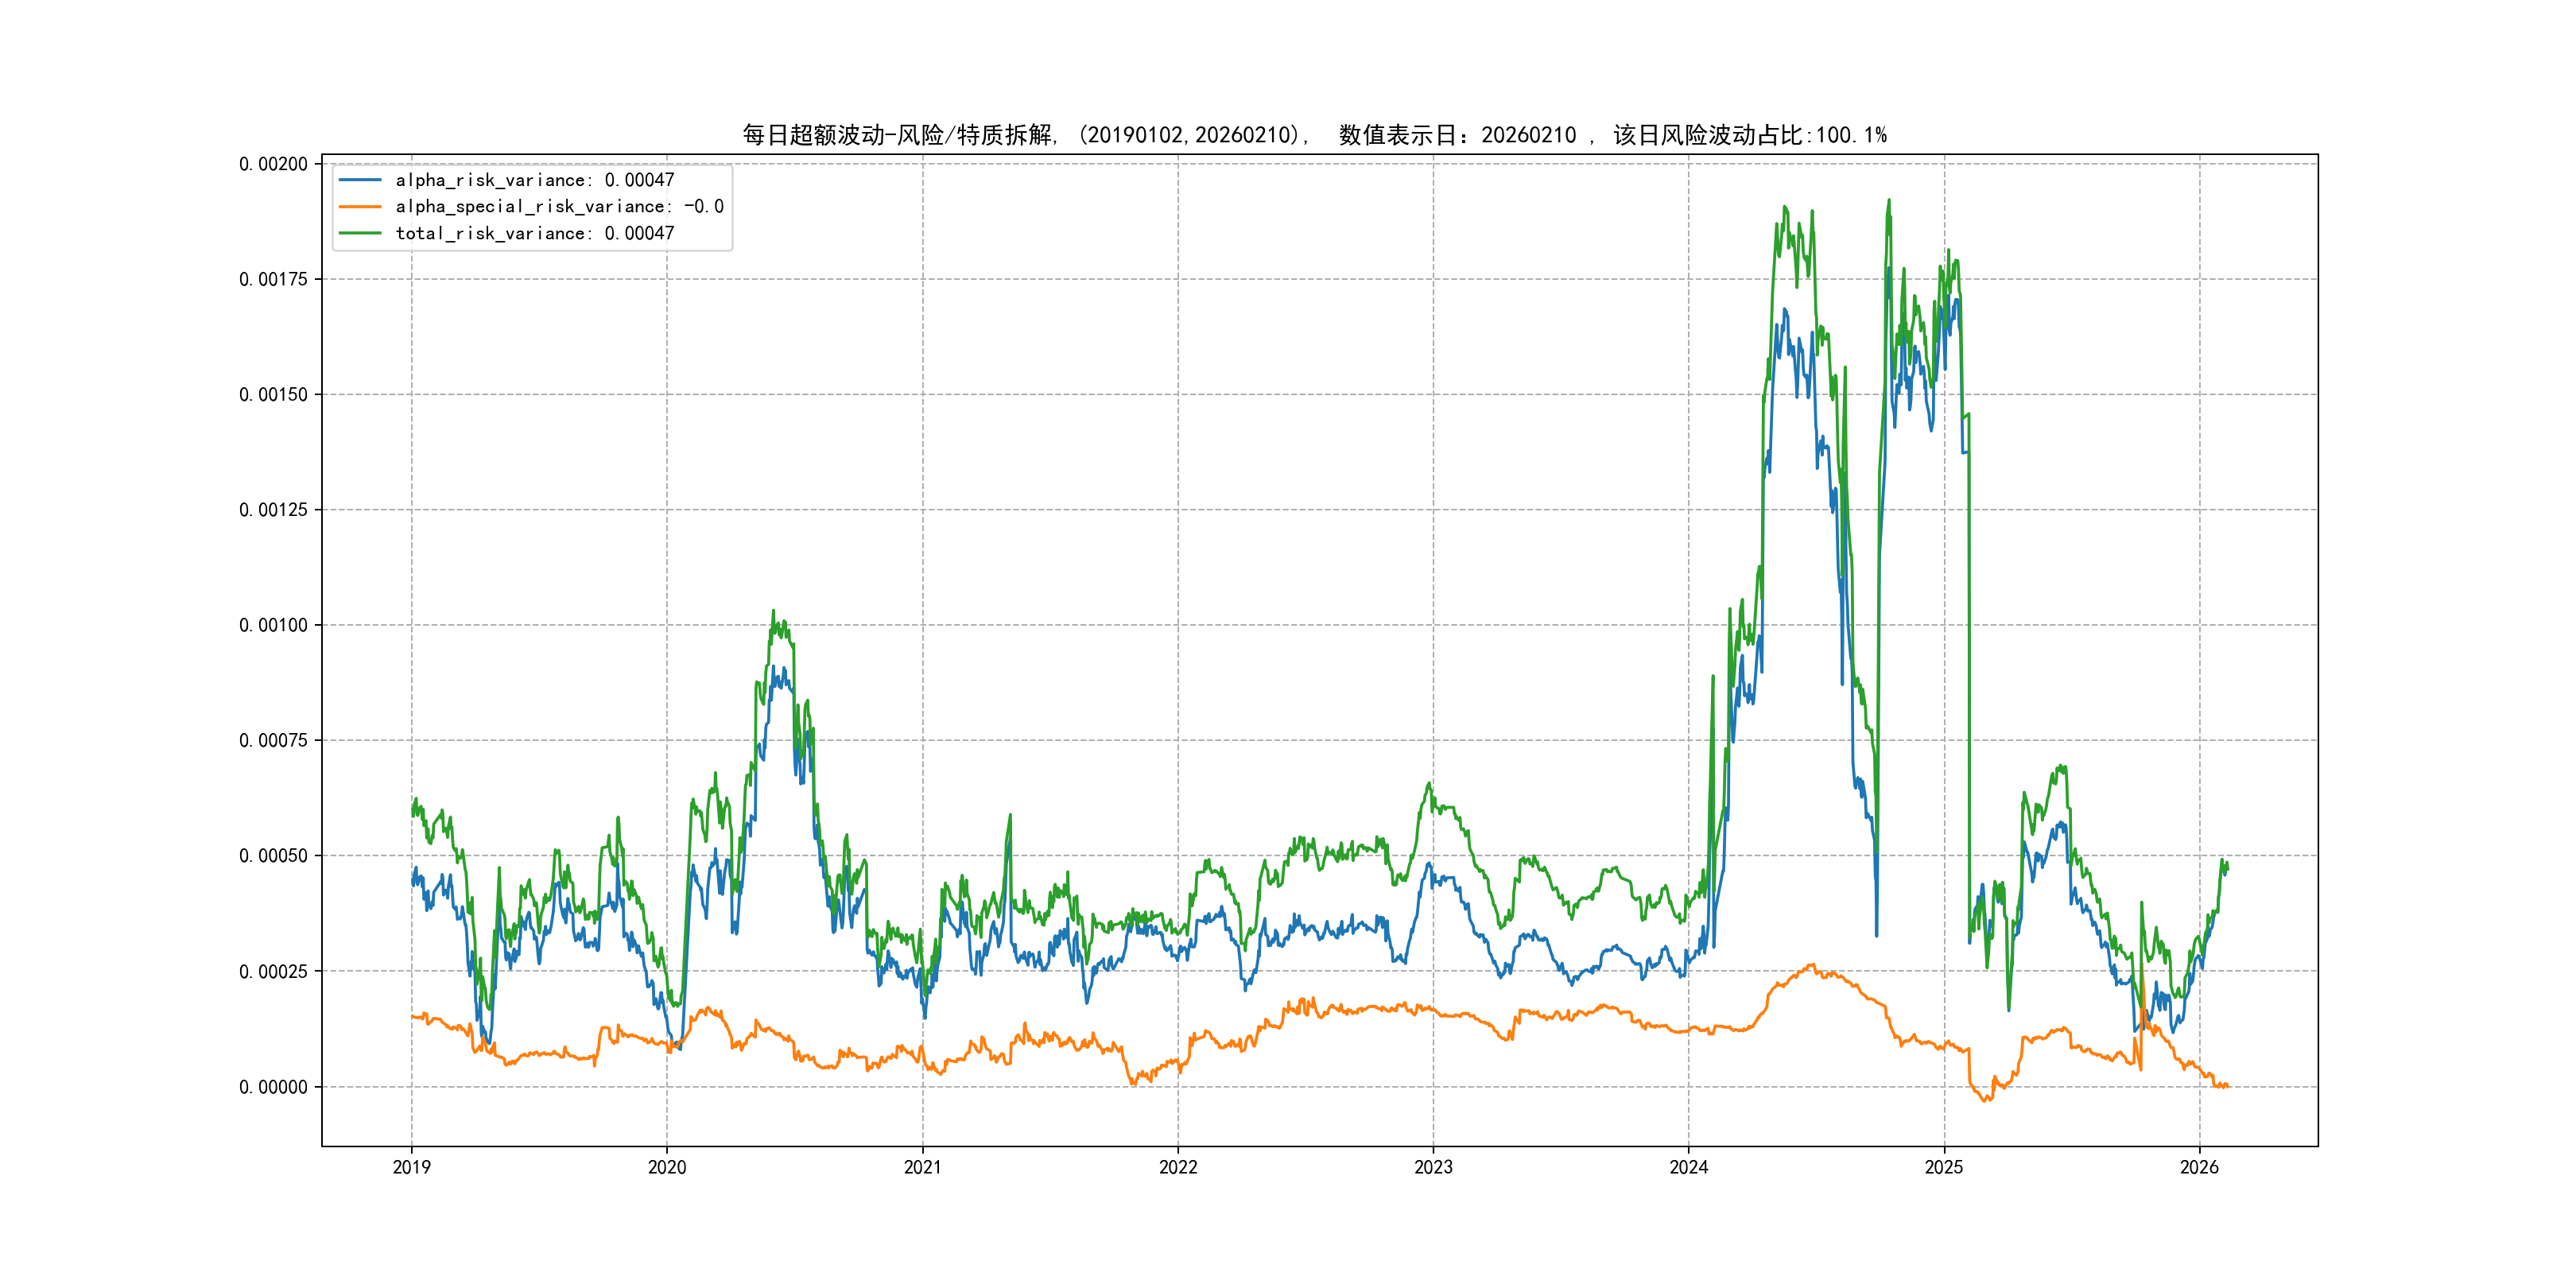Image resolution: width=2576 pixels, height=1288 pixels.
Task: Click the blue alpha_risk_variance legend line swatch
Action: (x=360, y=180)
